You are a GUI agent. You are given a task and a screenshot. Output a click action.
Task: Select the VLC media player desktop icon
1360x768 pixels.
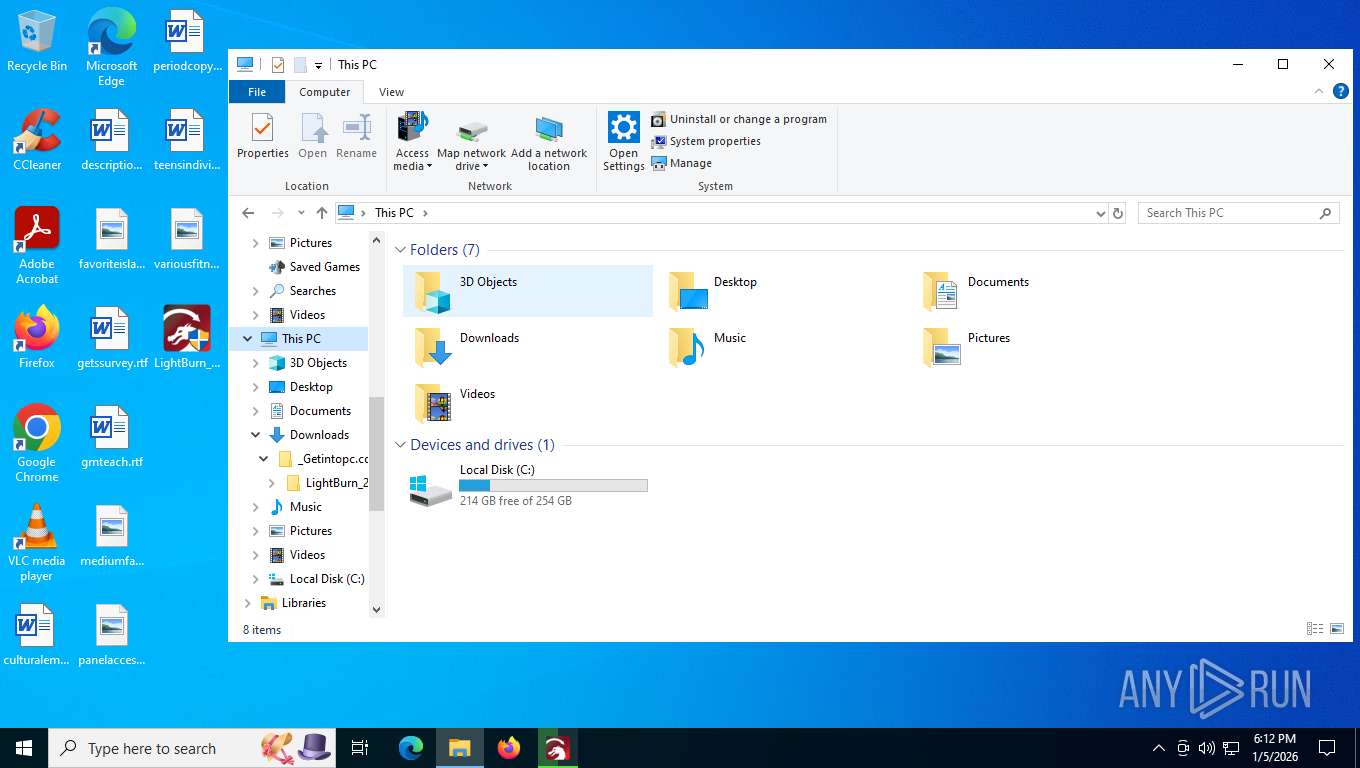tap(37, 542)
